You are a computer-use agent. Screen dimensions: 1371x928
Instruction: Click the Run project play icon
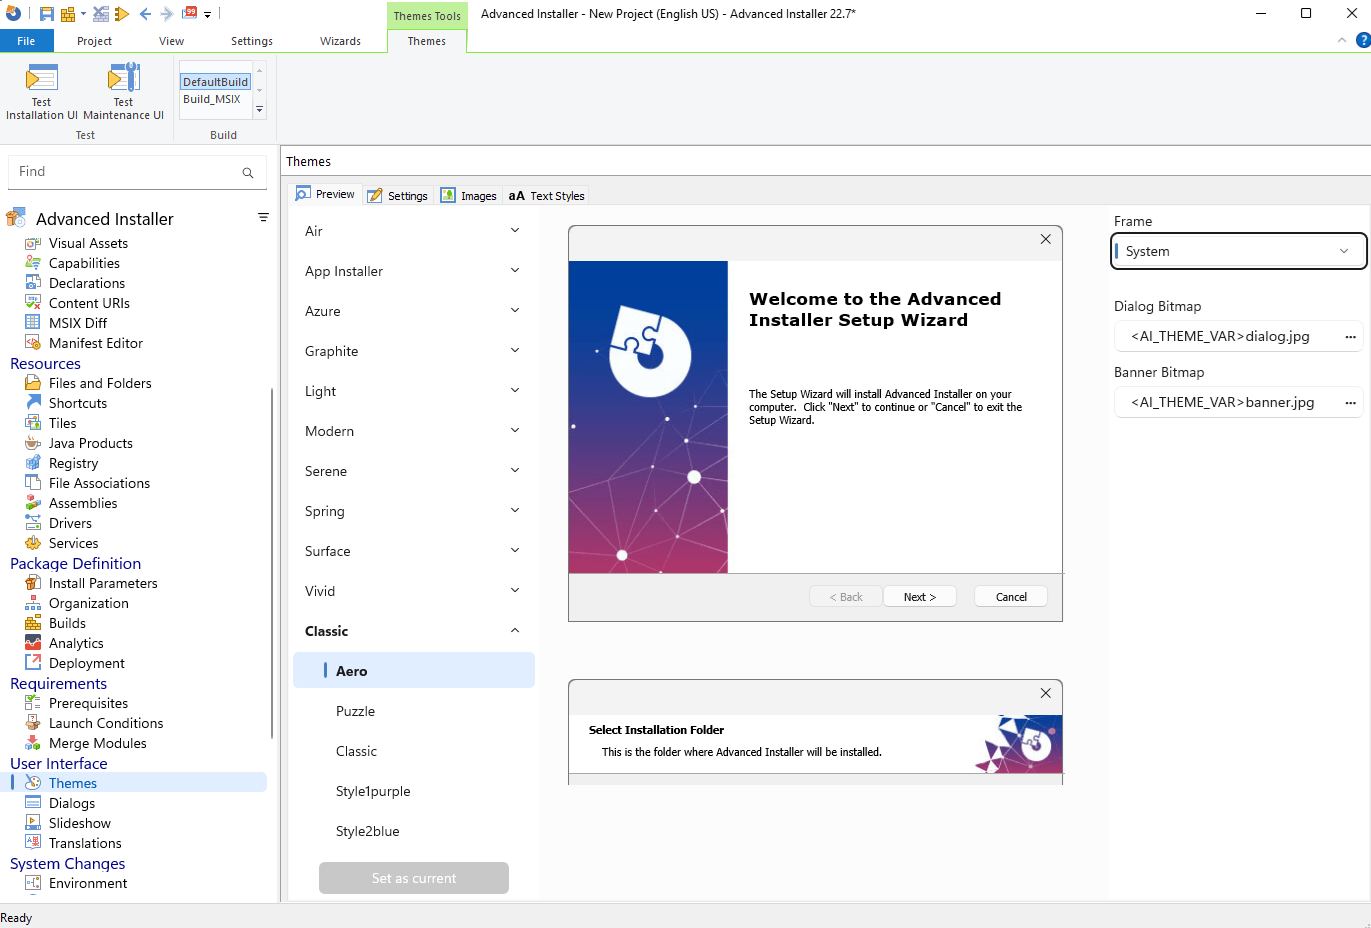pos(122,14)
